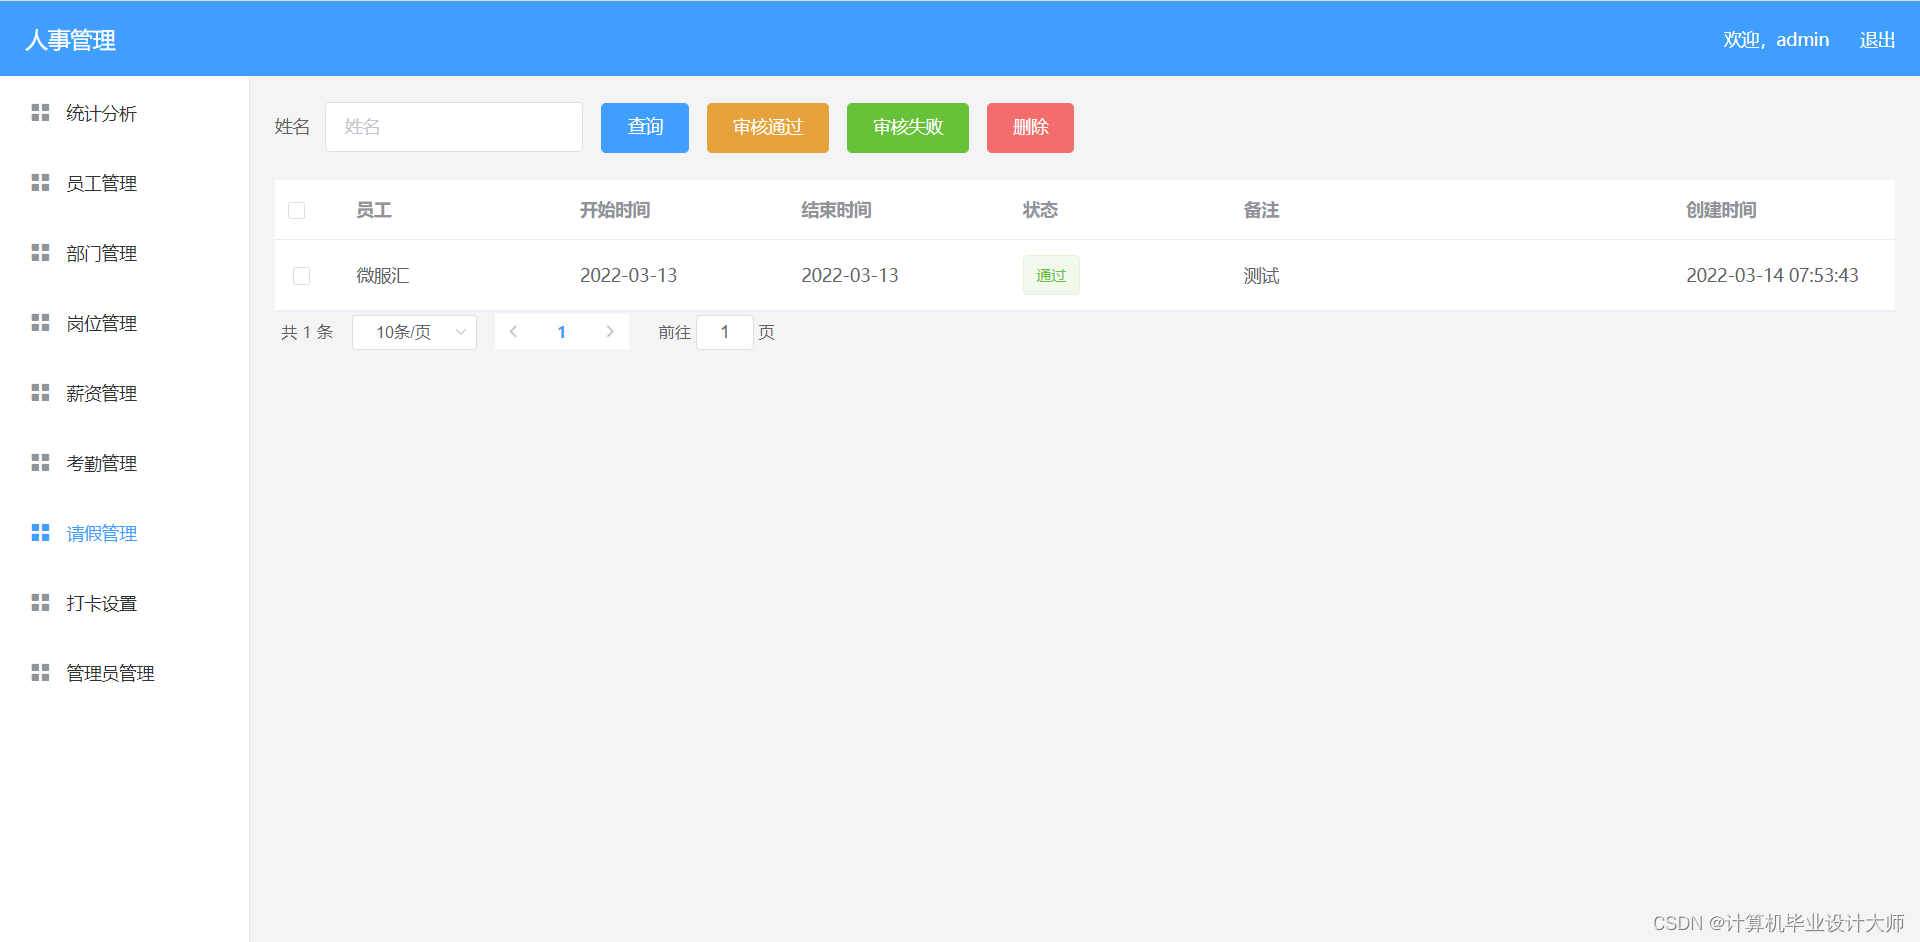Click the green 审核失败 button
The image size is (1920, 942).
908,127
